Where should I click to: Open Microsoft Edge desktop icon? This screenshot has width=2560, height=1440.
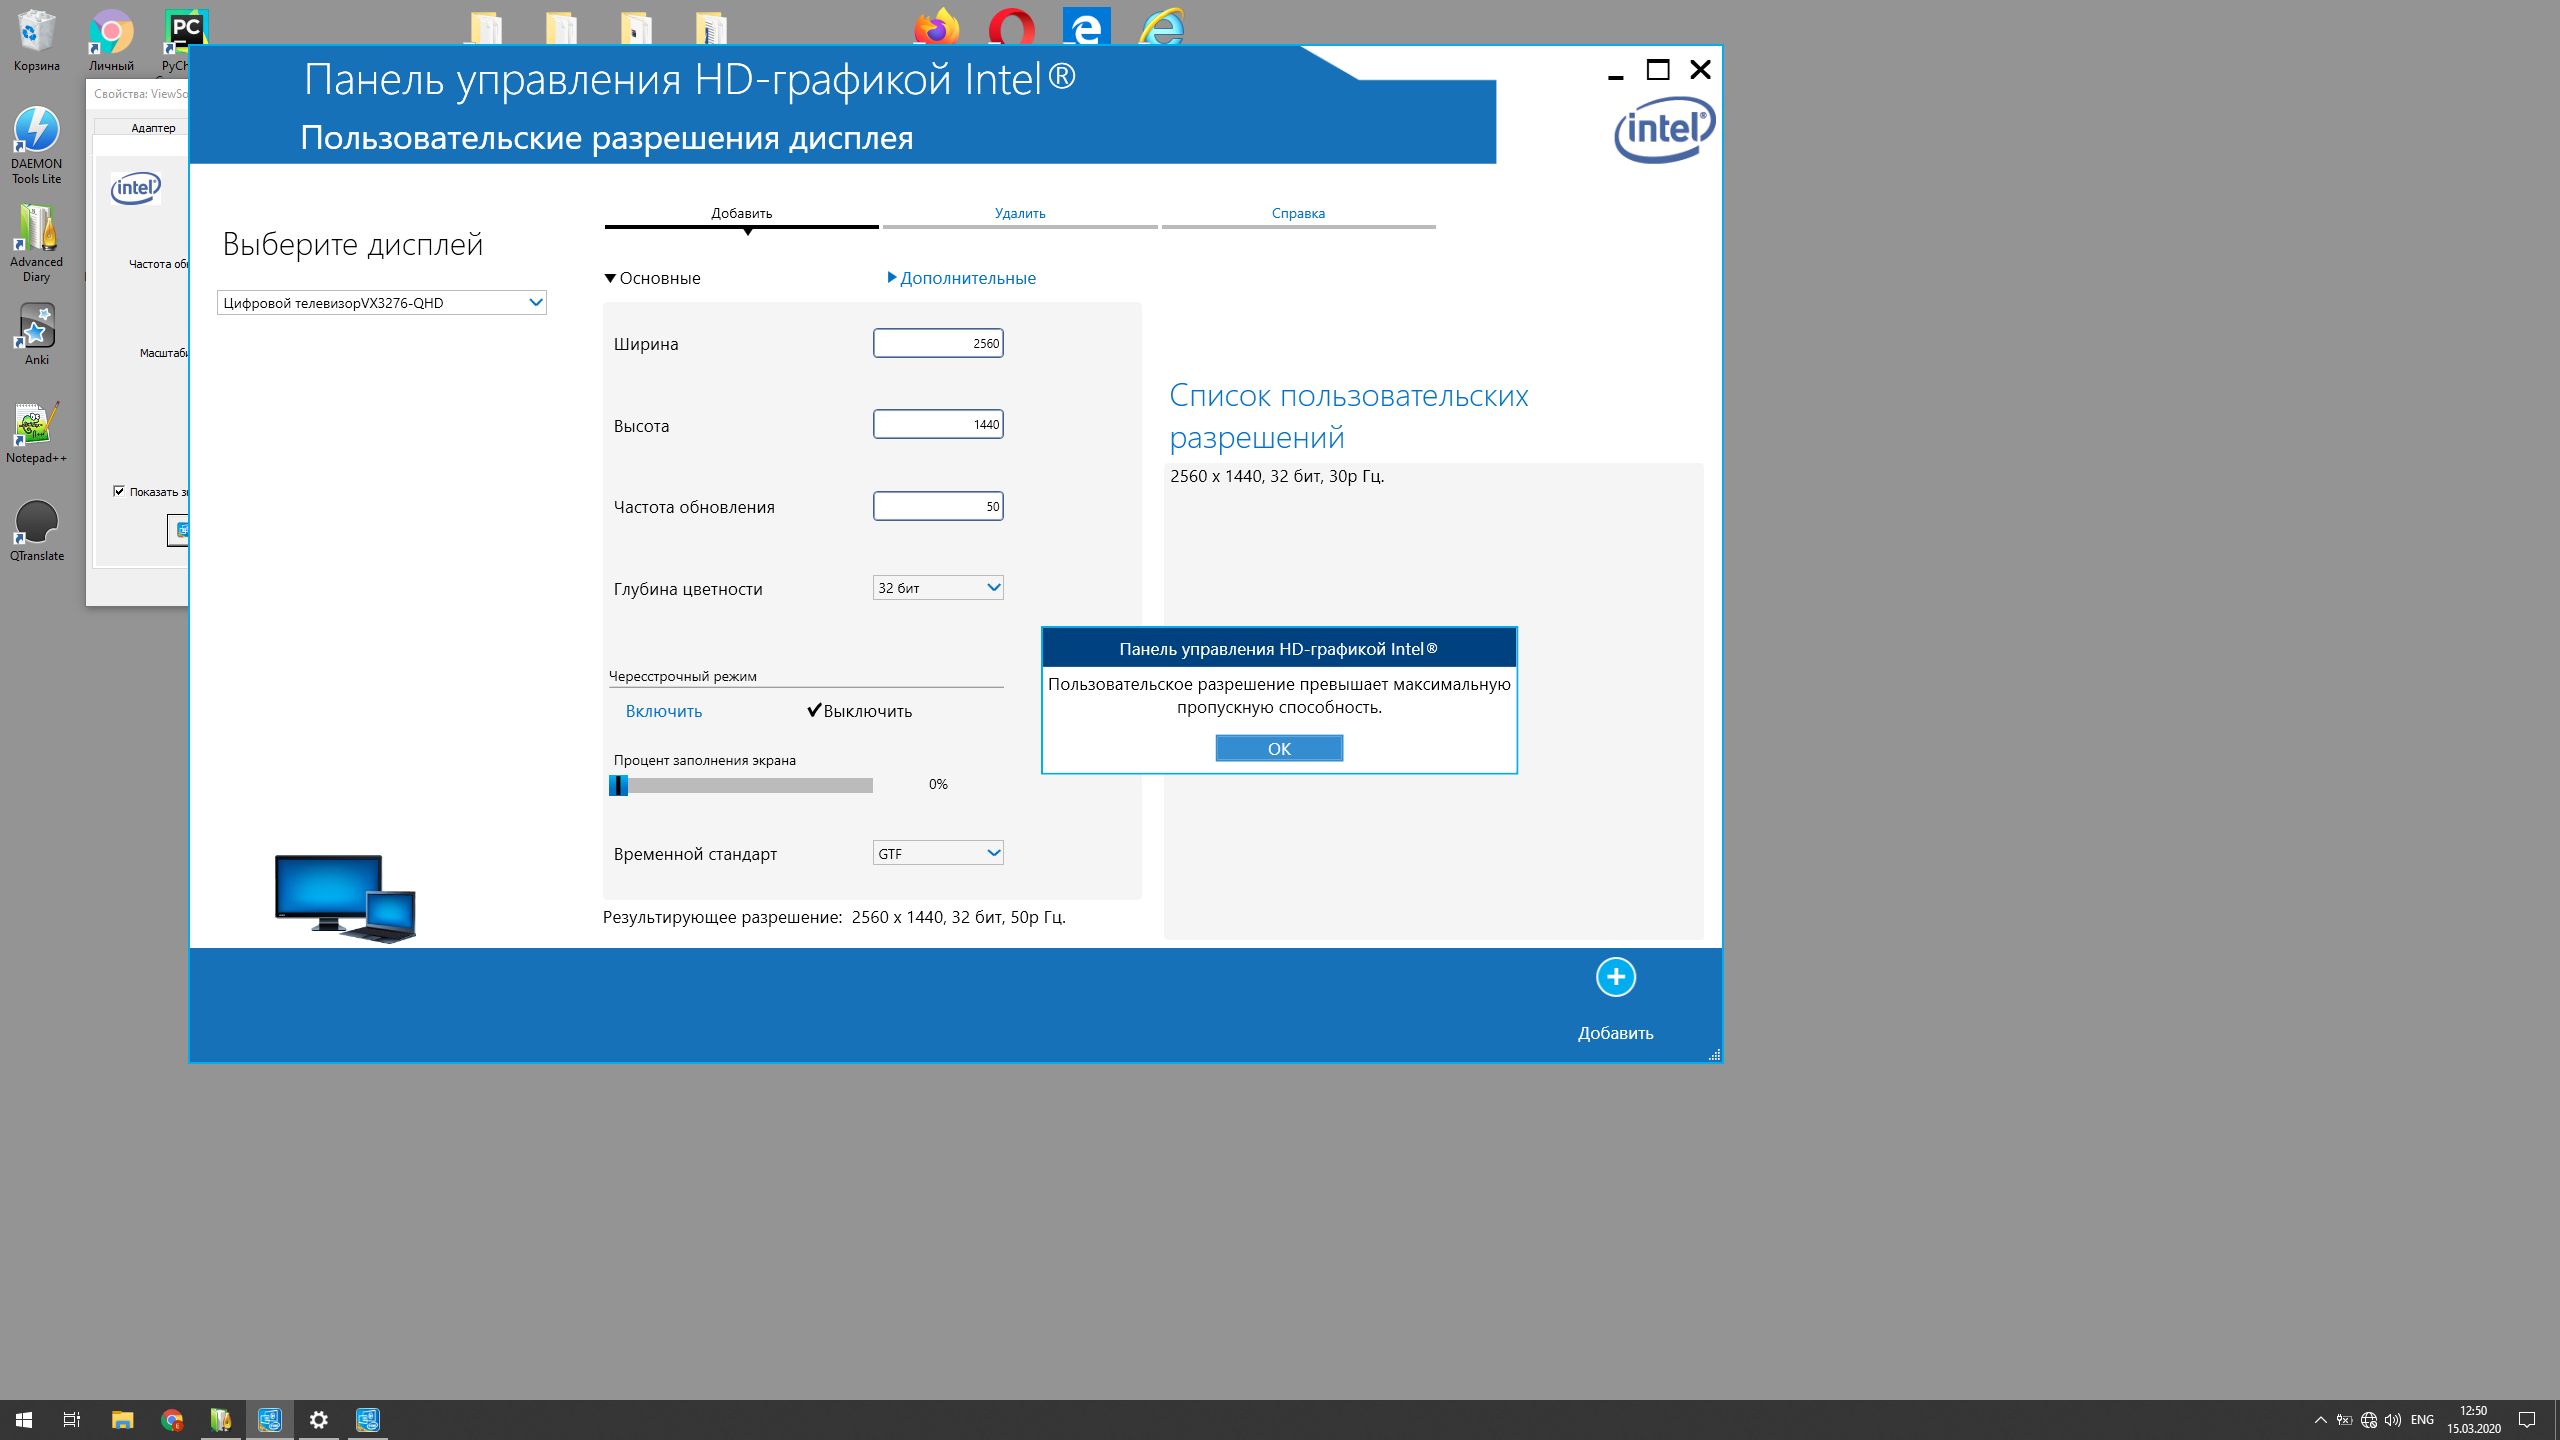click(1086, 27)
